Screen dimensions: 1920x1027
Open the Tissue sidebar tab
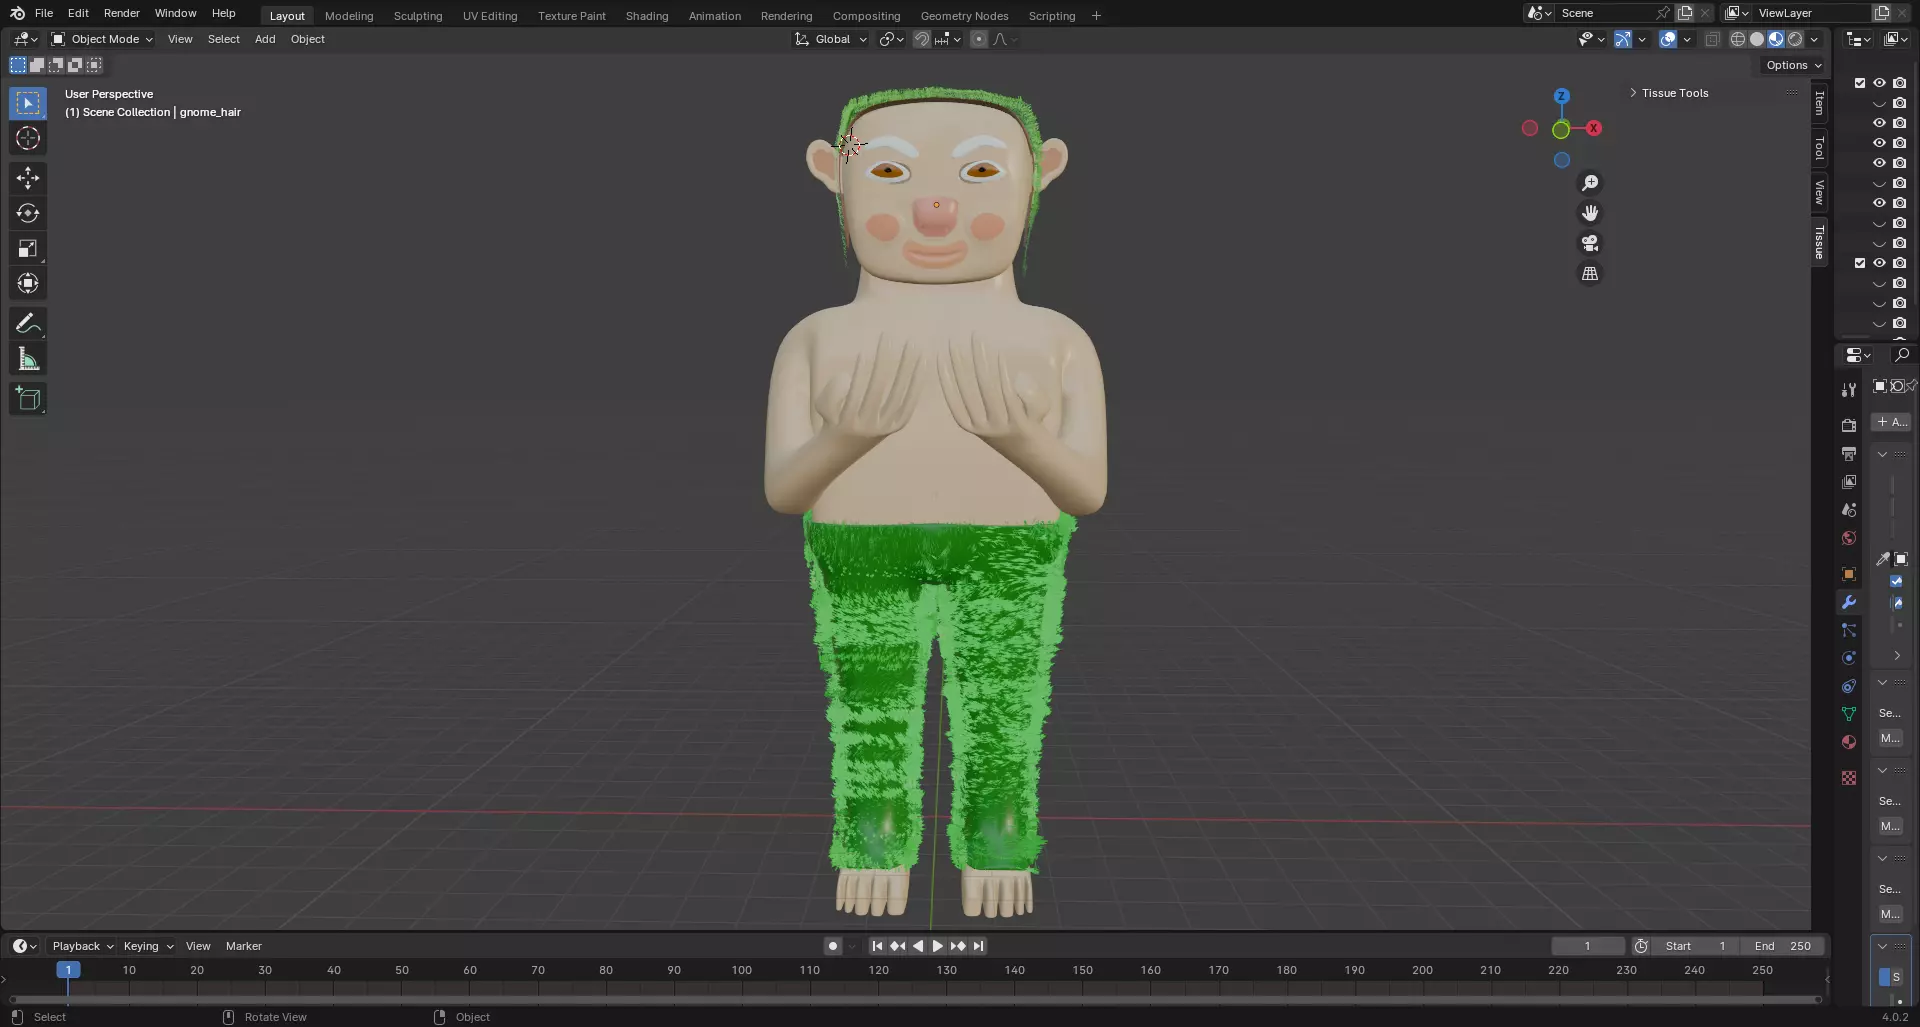tap(1820, 242)
